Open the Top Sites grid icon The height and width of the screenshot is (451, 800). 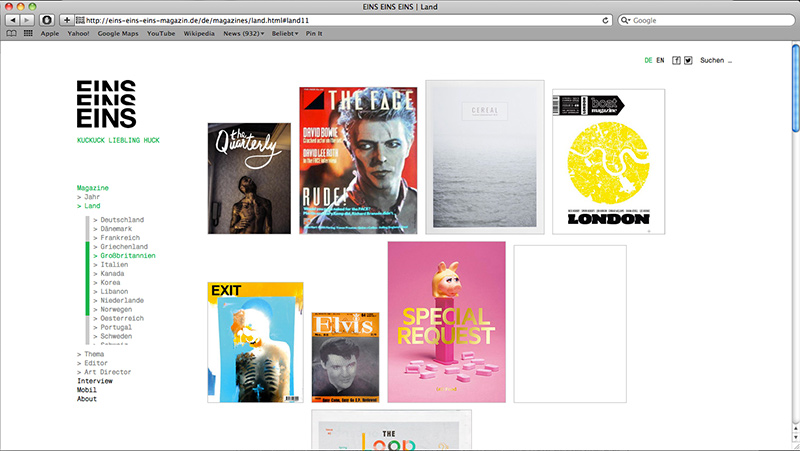(x=28, y=33)
